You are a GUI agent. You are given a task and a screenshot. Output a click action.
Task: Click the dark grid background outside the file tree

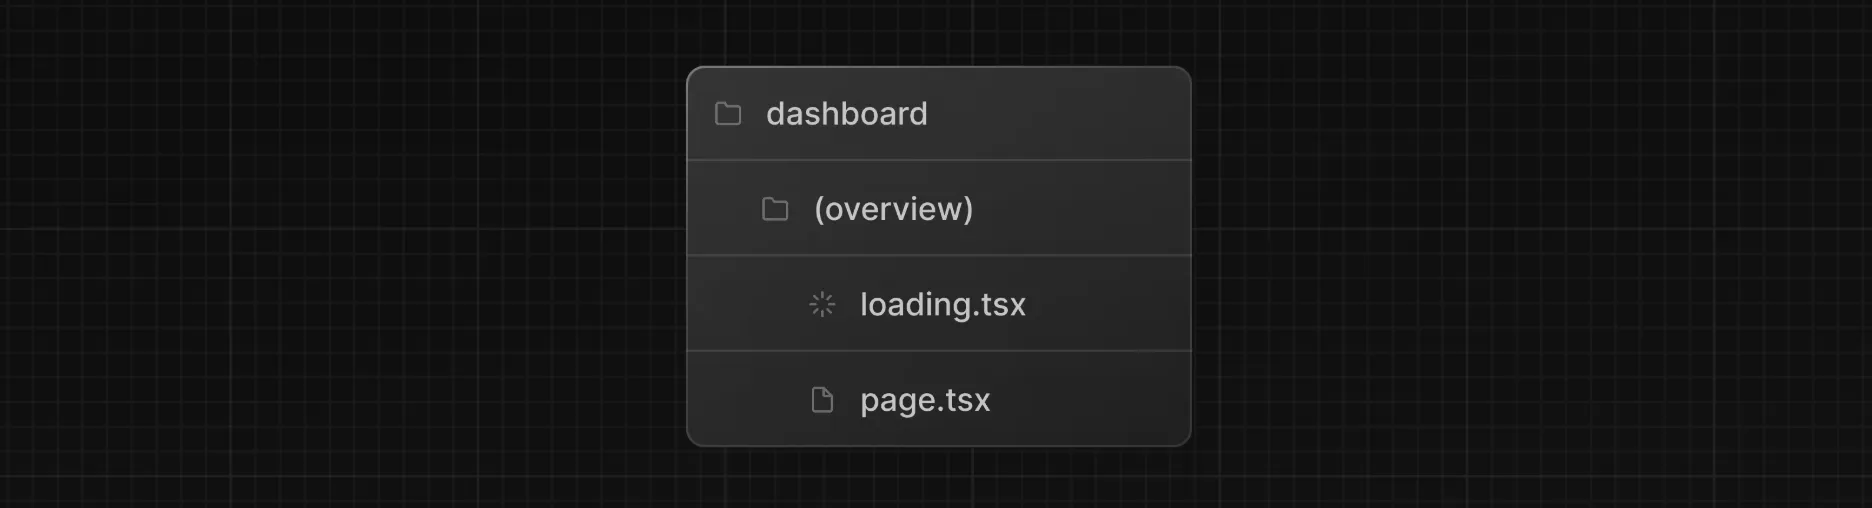point(350,250)
